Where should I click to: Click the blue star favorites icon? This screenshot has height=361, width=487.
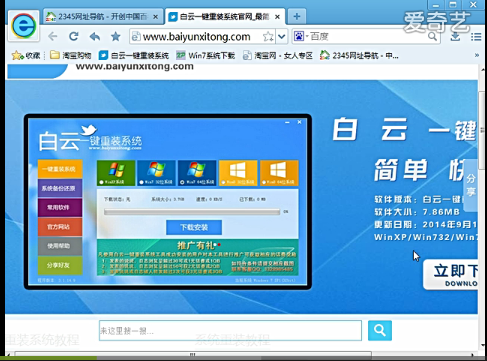[x=116, y=36]
